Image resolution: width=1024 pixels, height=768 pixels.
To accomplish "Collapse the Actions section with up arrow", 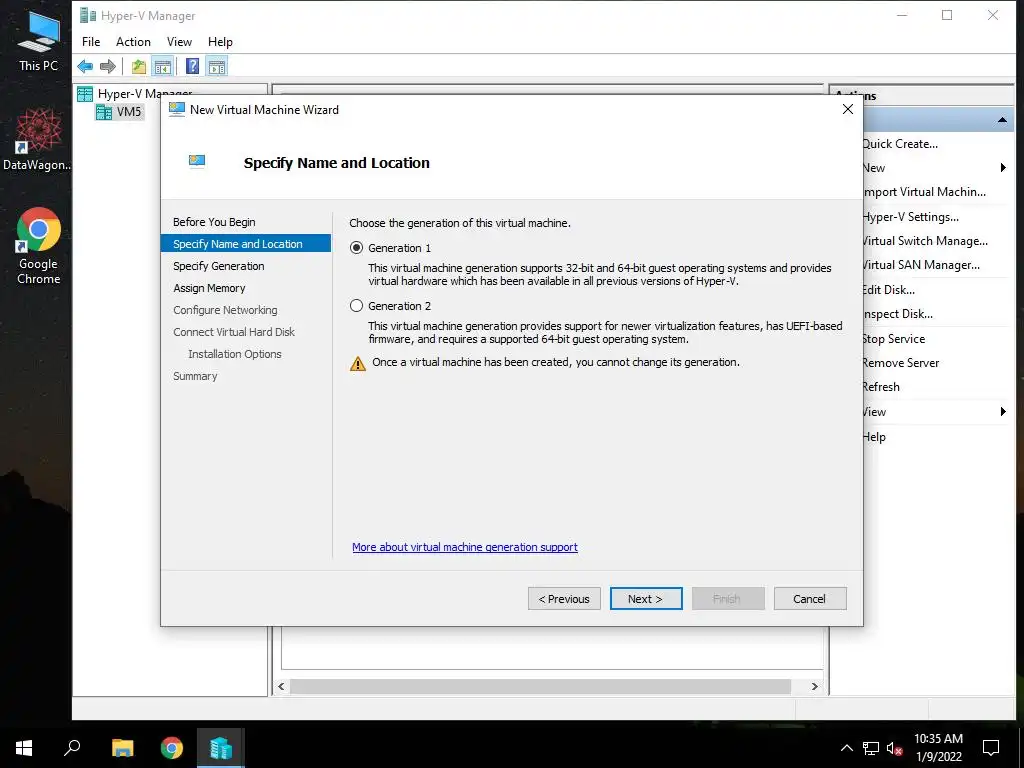I will (x=1002, y=120).
